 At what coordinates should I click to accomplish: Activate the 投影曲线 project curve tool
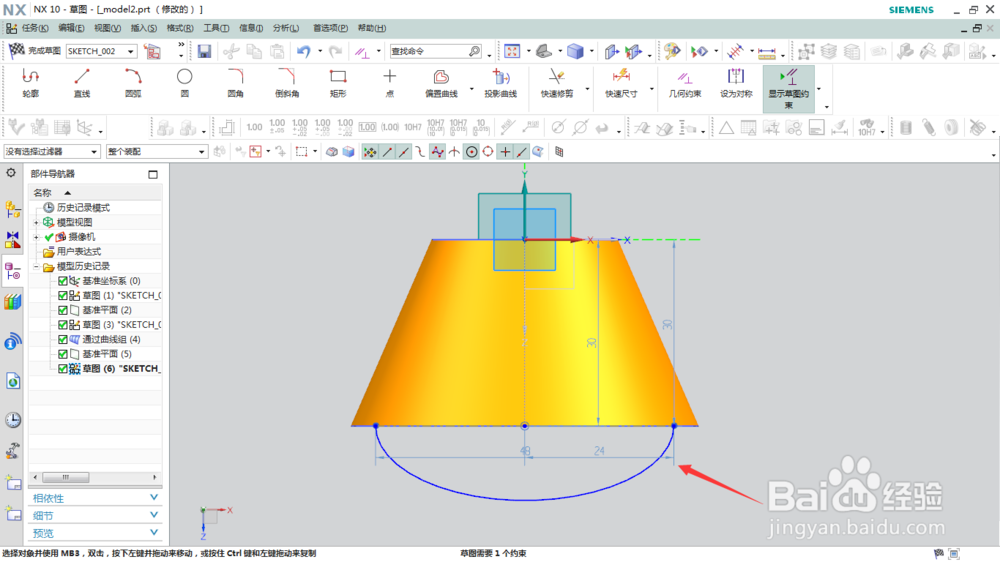(x=501, y=83)
